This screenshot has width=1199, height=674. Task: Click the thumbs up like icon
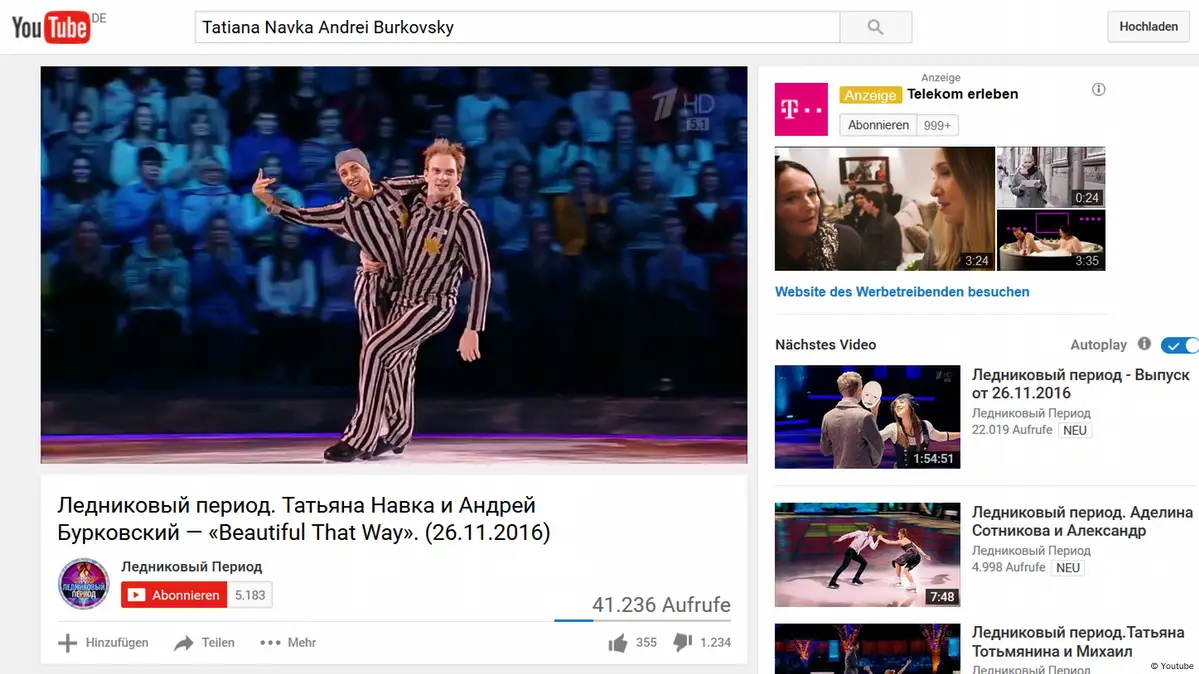pyautogui.click(x=618, y=643)
